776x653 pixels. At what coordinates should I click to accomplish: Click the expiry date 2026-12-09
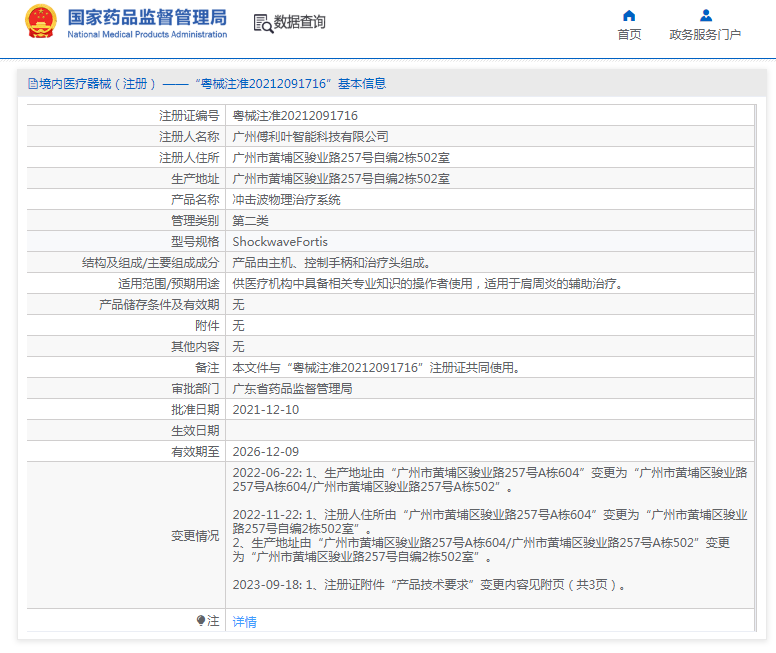click(x=265, y=452)
